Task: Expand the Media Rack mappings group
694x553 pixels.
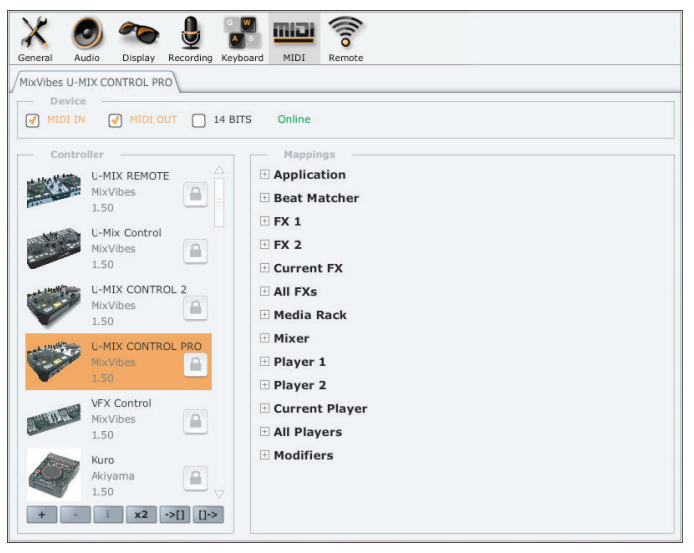Action: tap(264, 314)
